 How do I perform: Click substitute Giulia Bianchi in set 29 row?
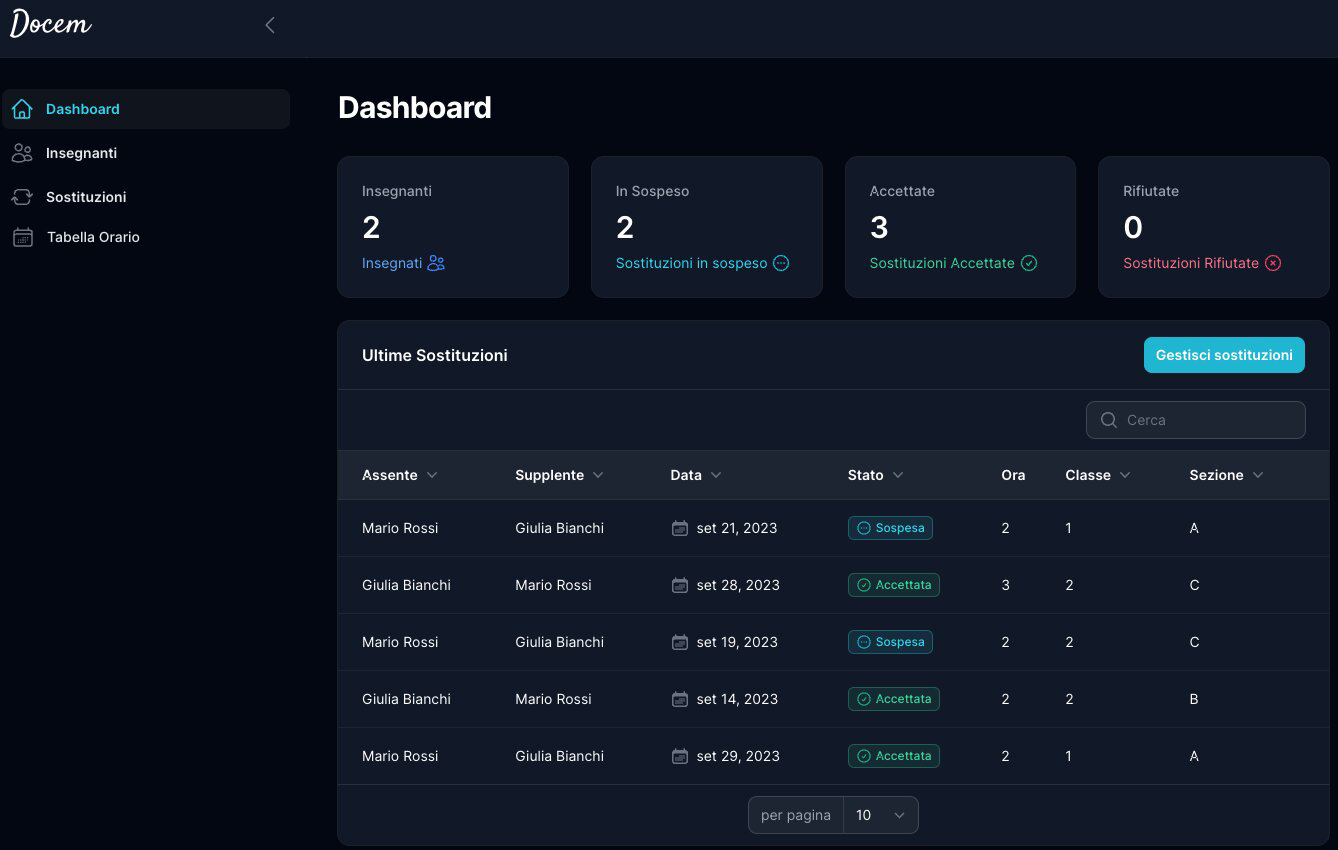(559, 756)
